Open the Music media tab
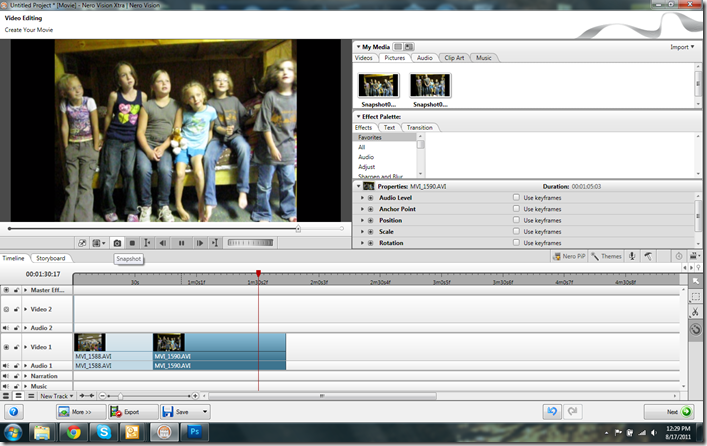The height and width of the screenshot is (446, 707). (483, 58)
